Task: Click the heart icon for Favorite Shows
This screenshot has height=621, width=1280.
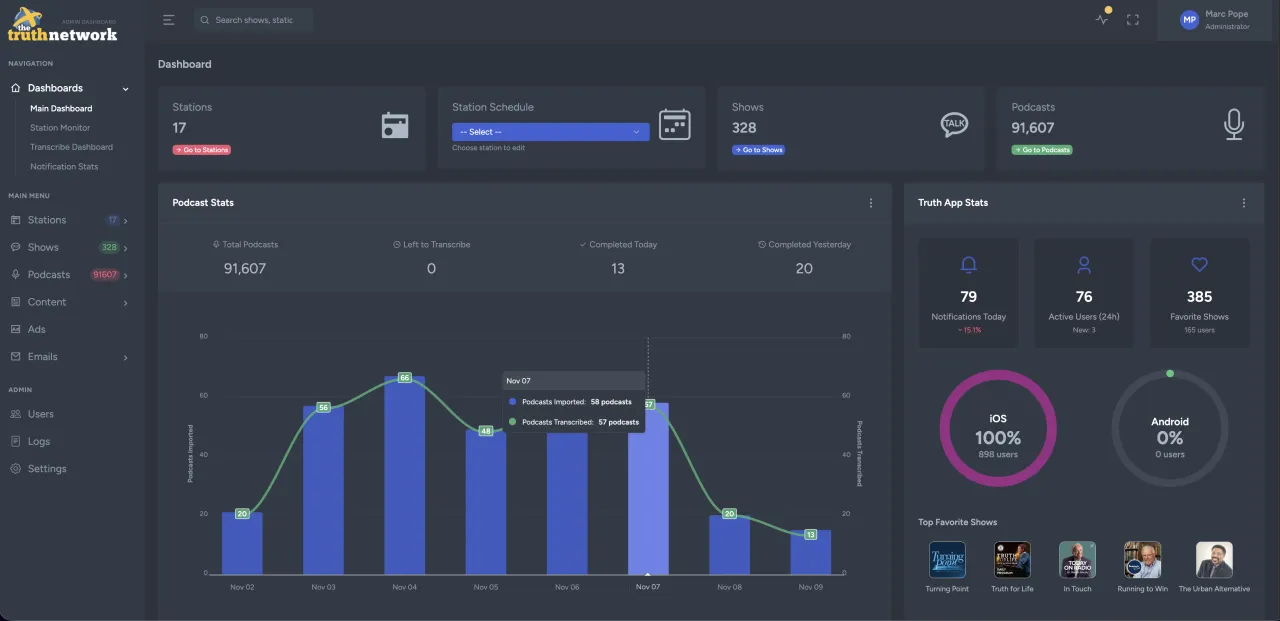Action: click(1199, 265)
